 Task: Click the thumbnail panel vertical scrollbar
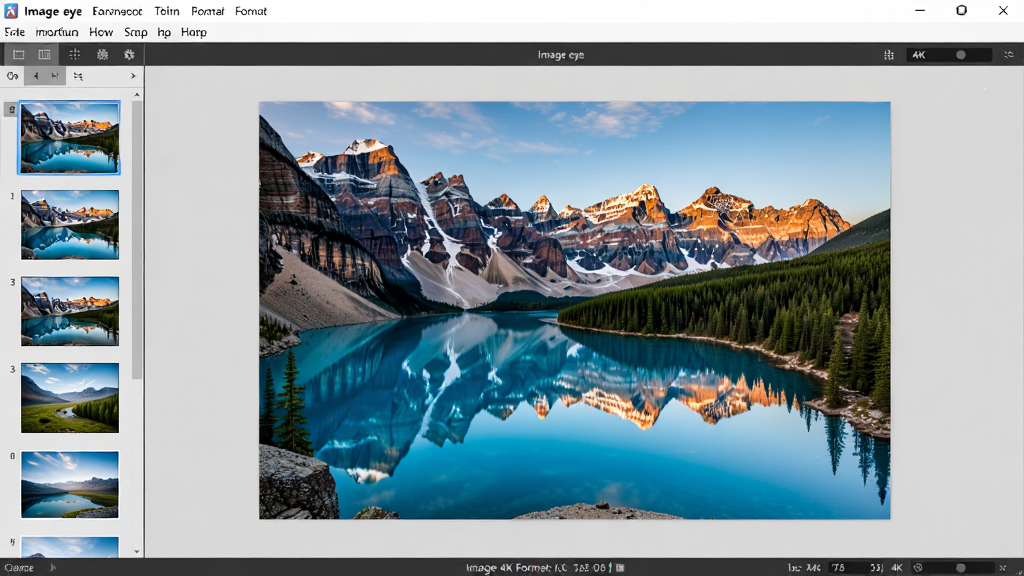(x=136, y=240)
